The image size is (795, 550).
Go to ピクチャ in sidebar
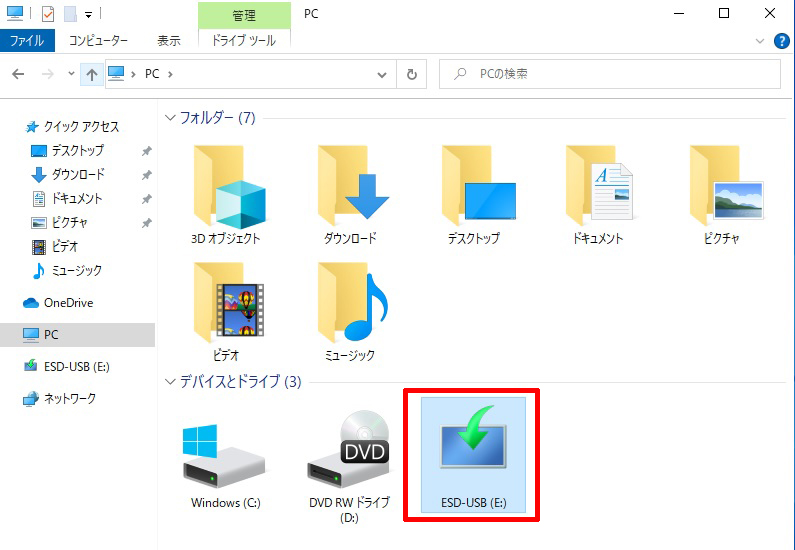69,222
